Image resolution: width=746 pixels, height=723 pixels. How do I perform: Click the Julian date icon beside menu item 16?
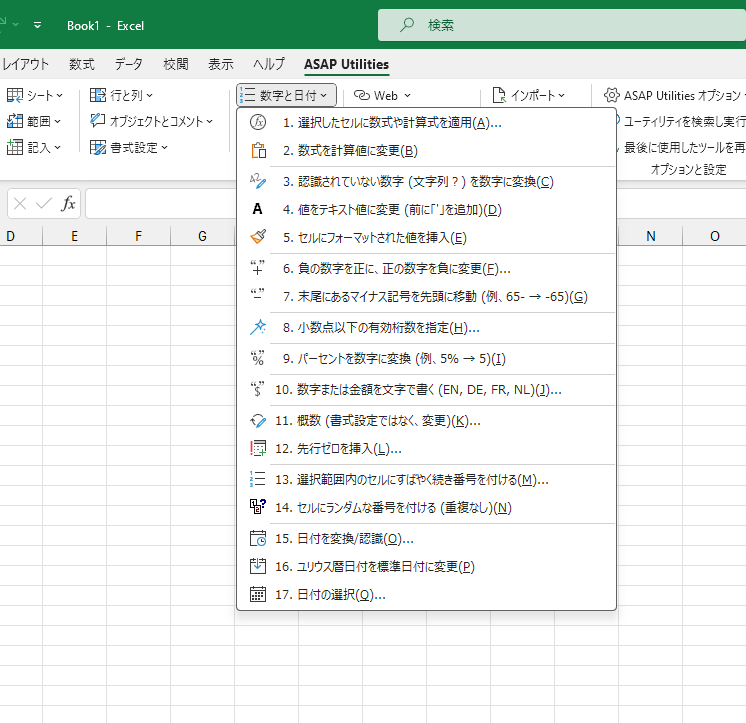[258, 566]
